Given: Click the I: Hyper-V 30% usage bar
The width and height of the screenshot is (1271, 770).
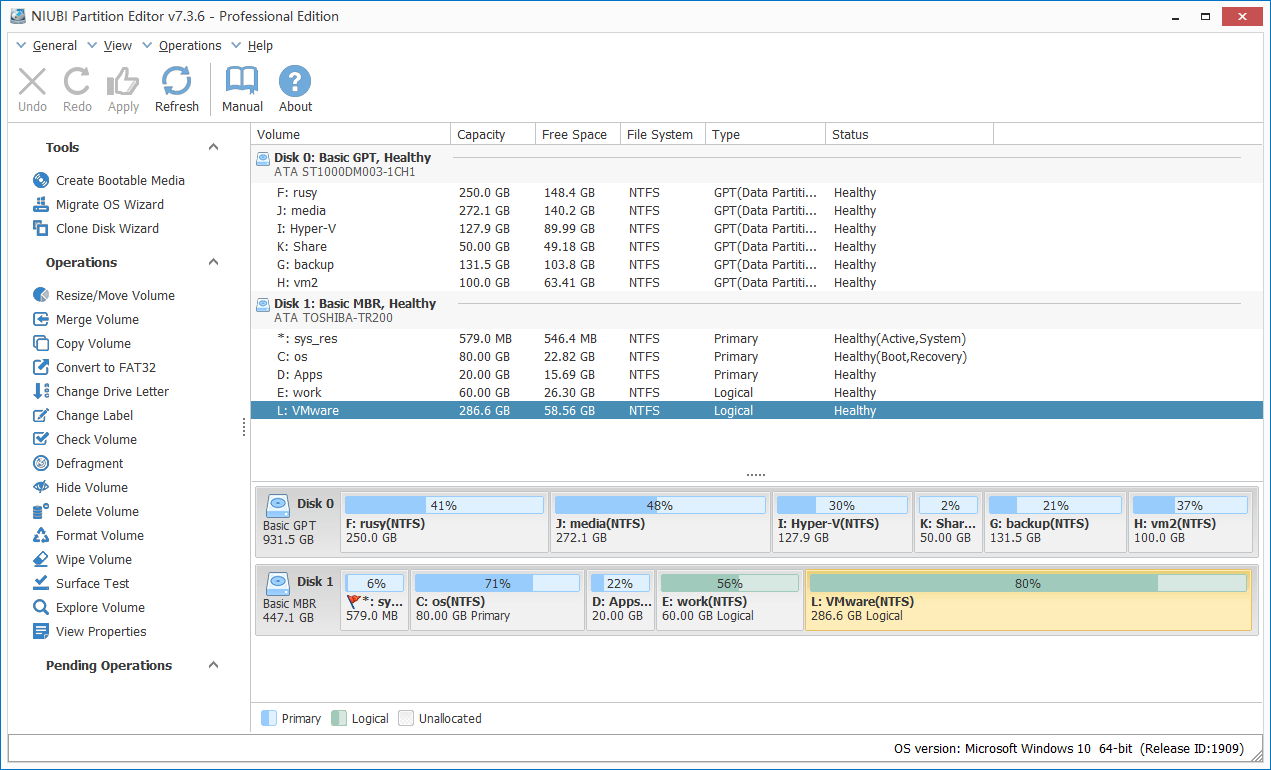Looking at the screenshot, I should (x=842, y=505).
